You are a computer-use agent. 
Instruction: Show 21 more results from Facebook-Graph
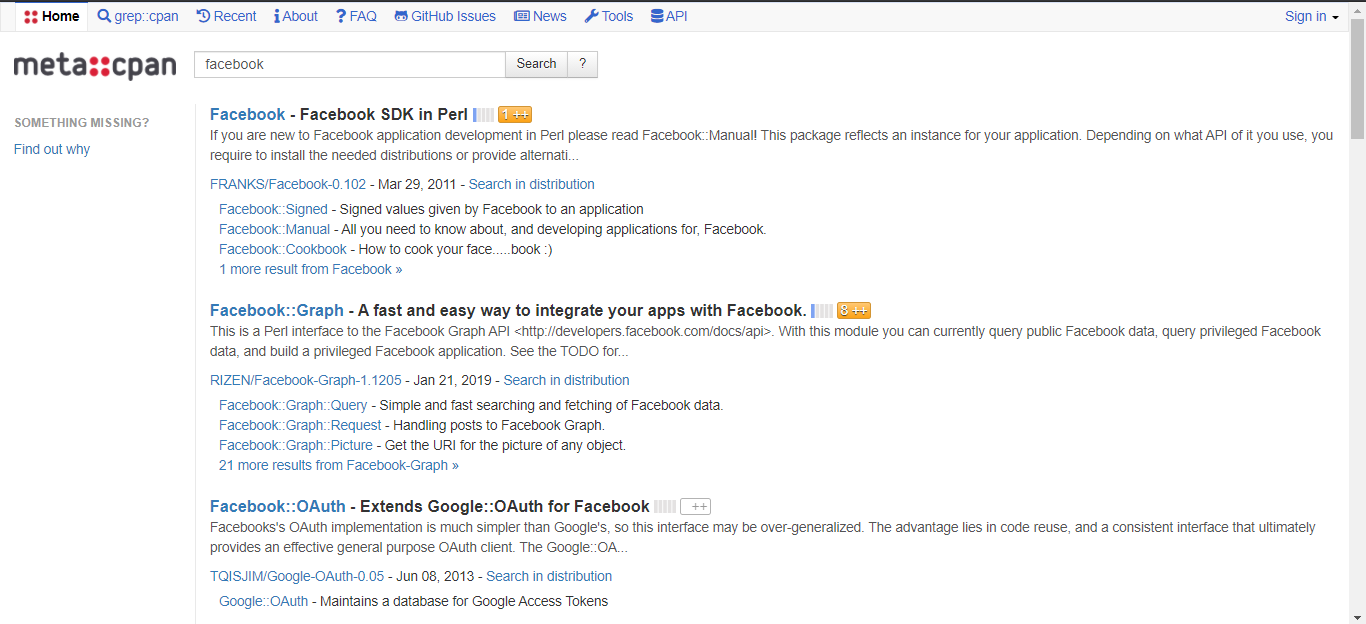click(339, 465)
